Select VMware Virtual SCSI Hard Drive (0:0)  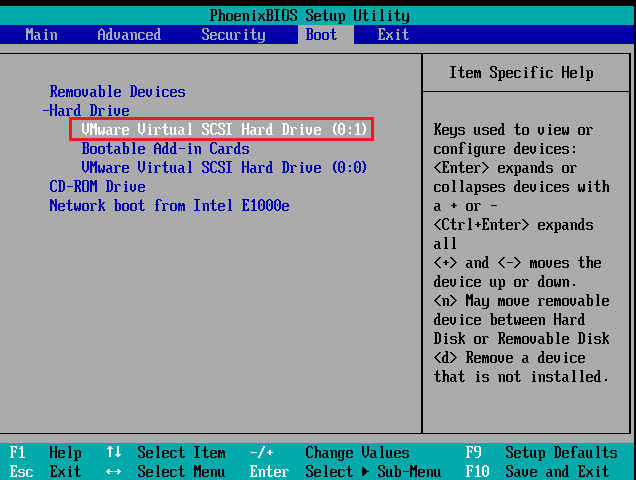pyautogui.click(x=224, y=168)
